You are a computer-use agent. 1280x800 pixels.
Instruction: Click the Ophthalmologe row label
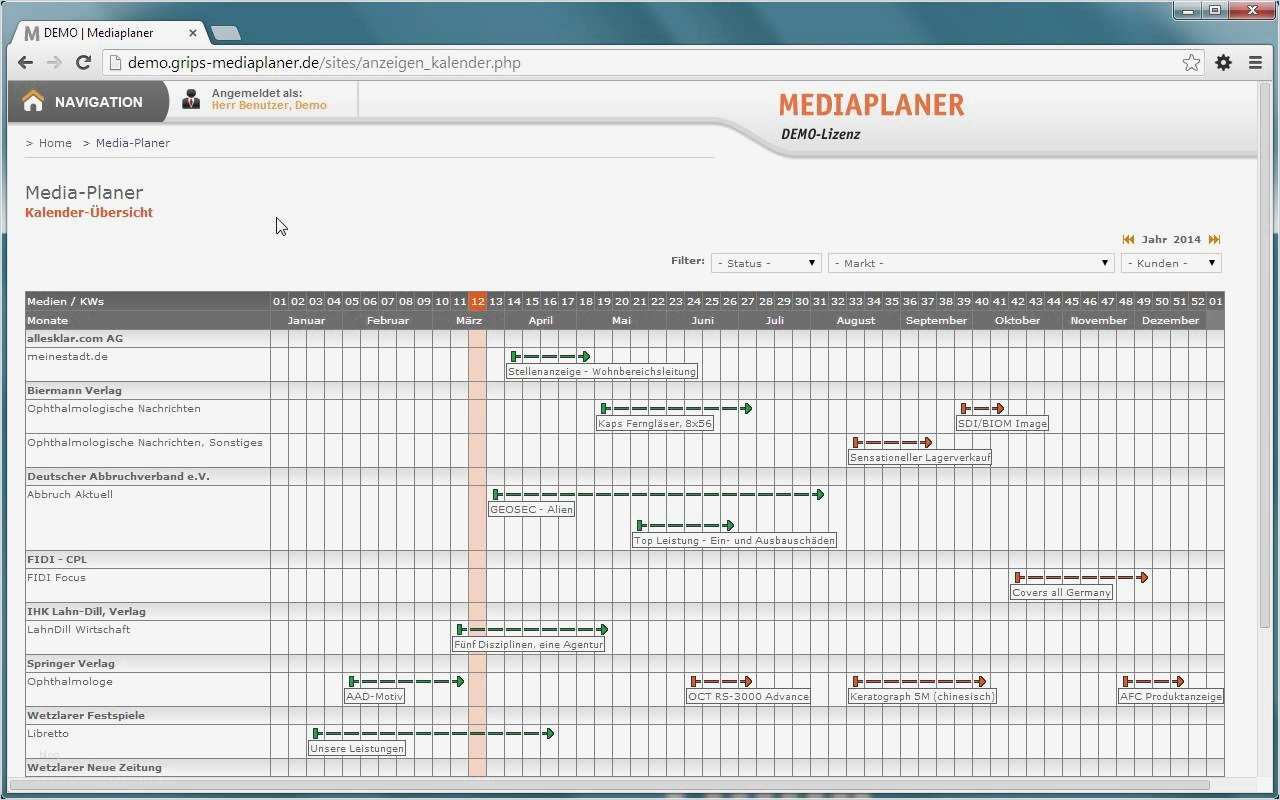coord(70,681)
